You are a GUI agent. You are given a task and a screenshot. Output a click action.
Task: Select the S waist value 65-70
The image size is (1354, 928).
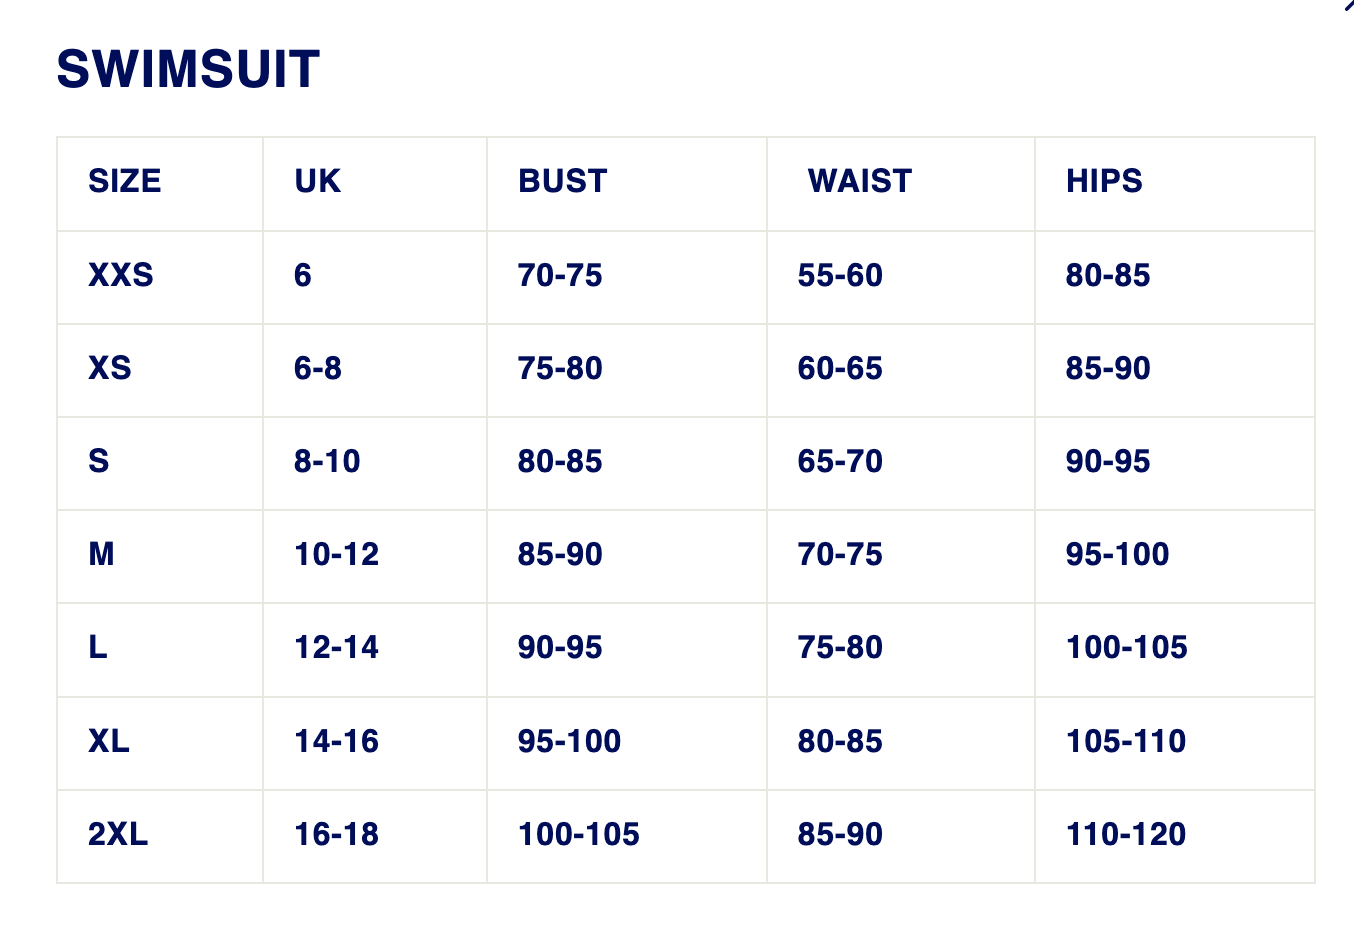840,461
